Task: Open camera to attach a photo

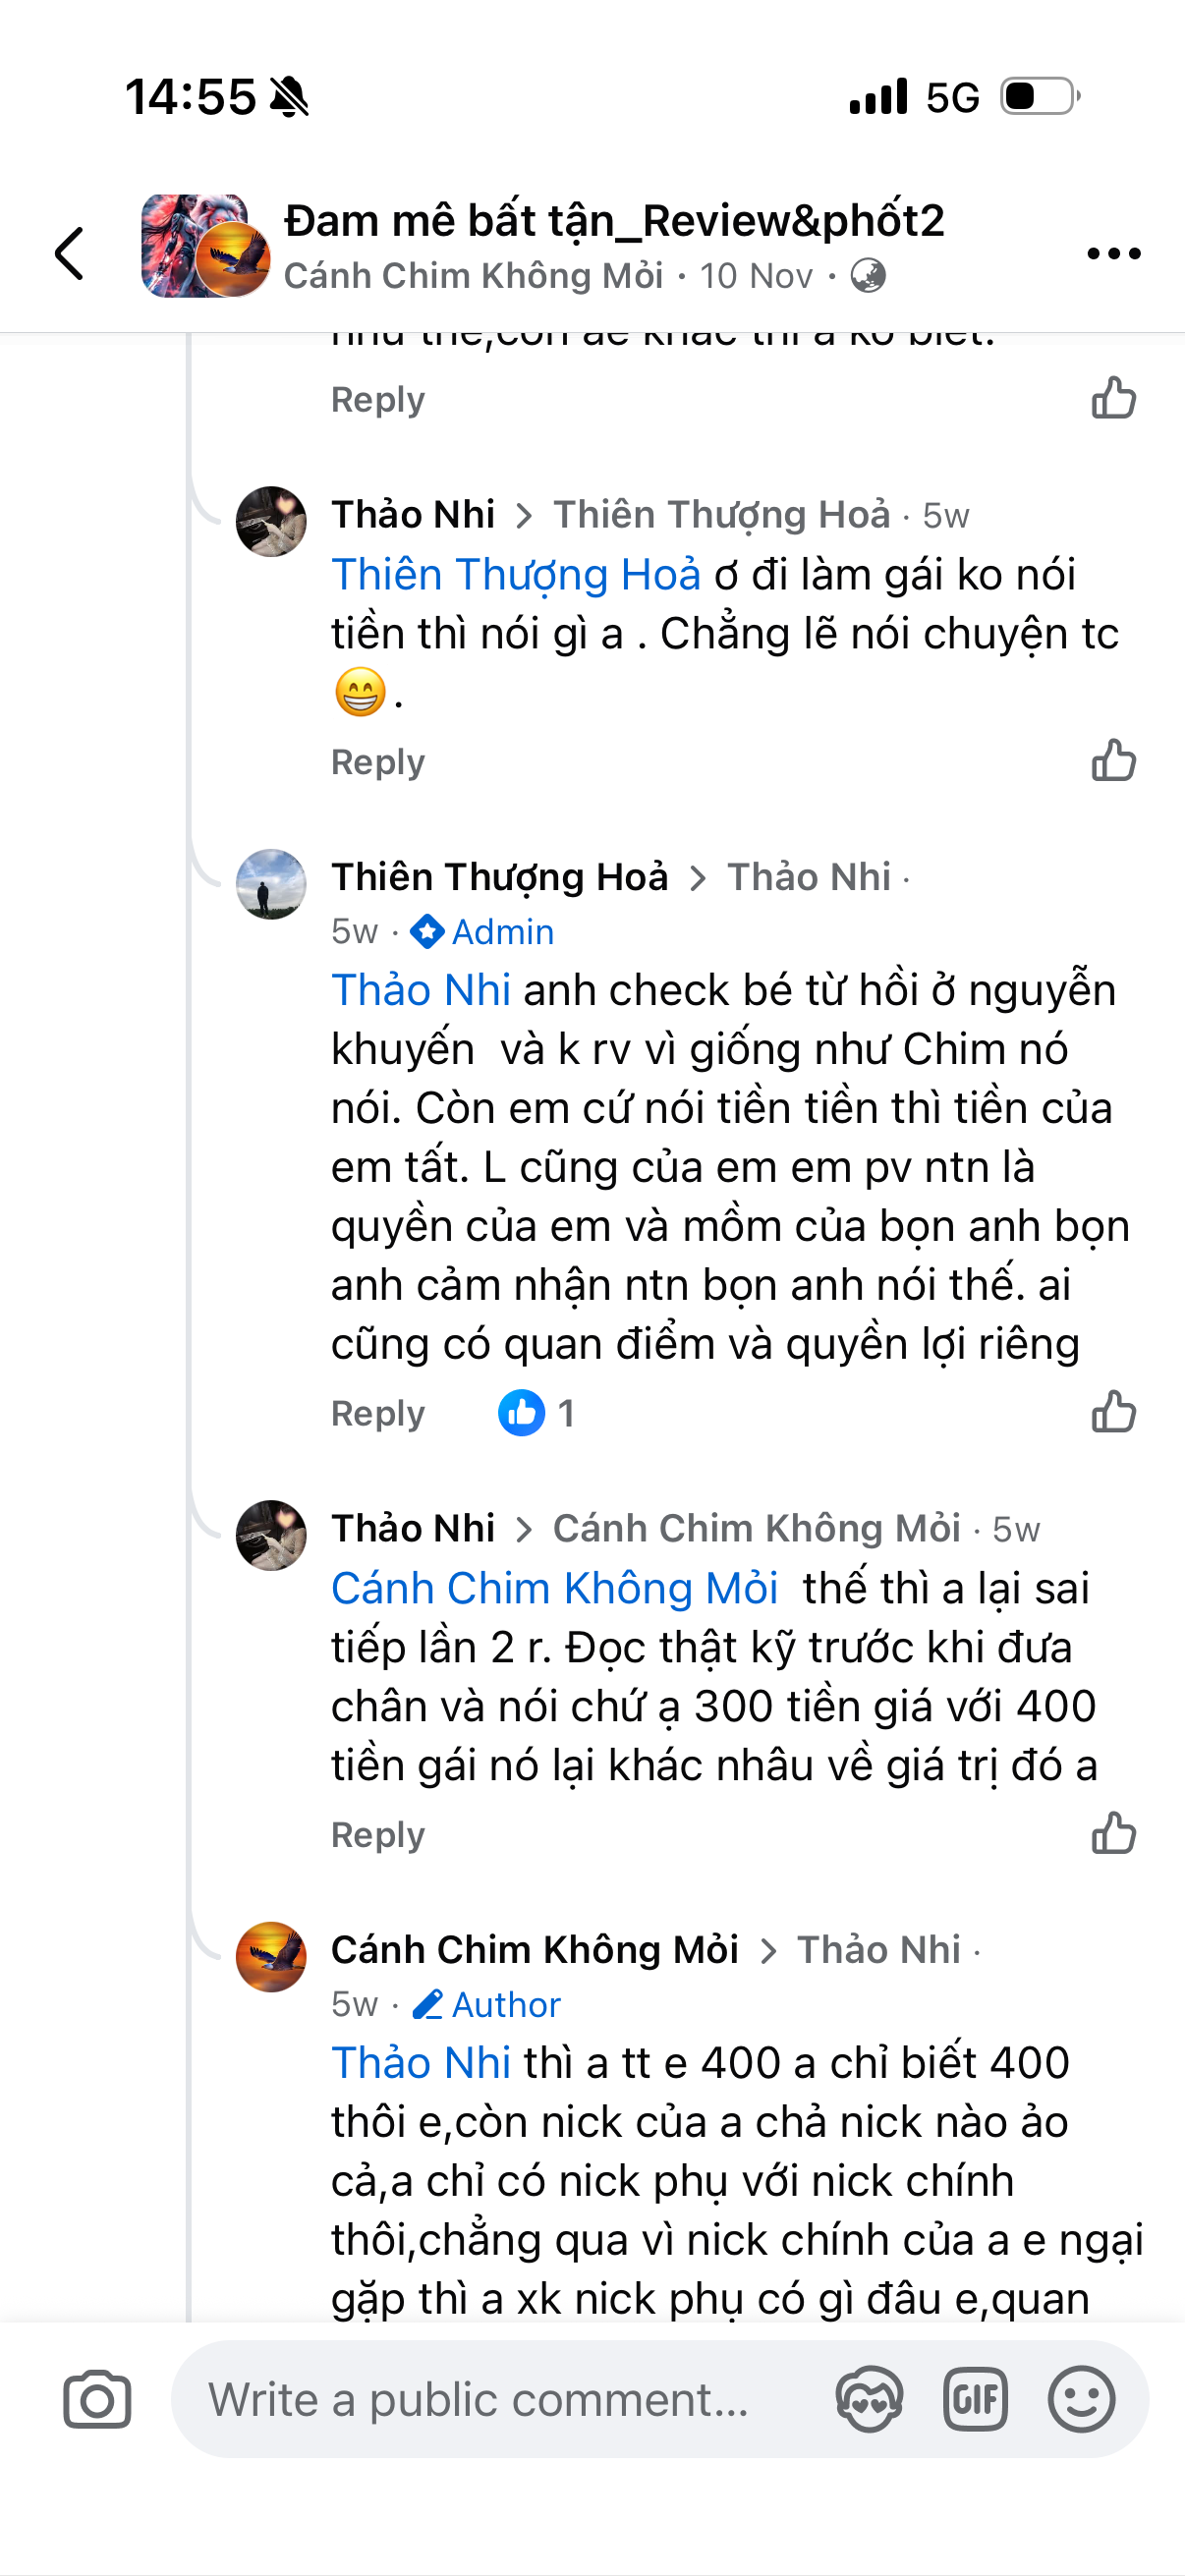Action: click(97, 2400)
